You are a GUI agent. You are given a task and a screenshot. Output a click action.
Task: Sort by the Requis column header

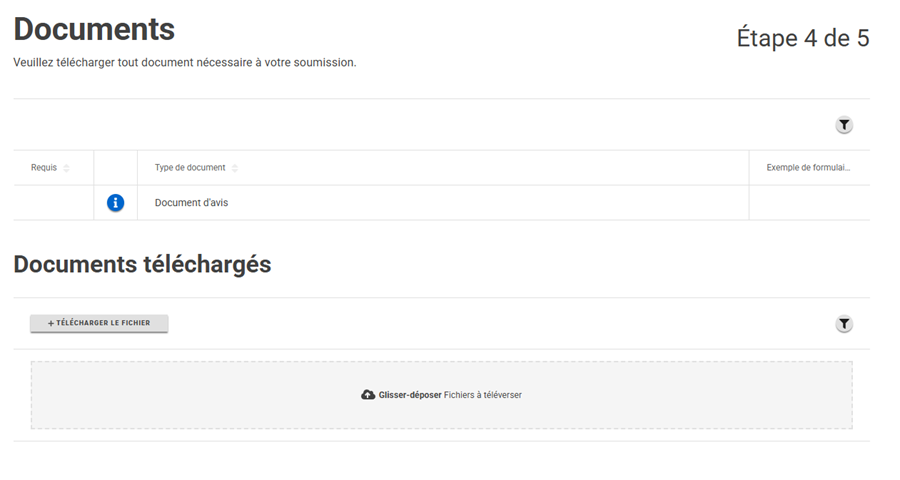coord(44,168)
